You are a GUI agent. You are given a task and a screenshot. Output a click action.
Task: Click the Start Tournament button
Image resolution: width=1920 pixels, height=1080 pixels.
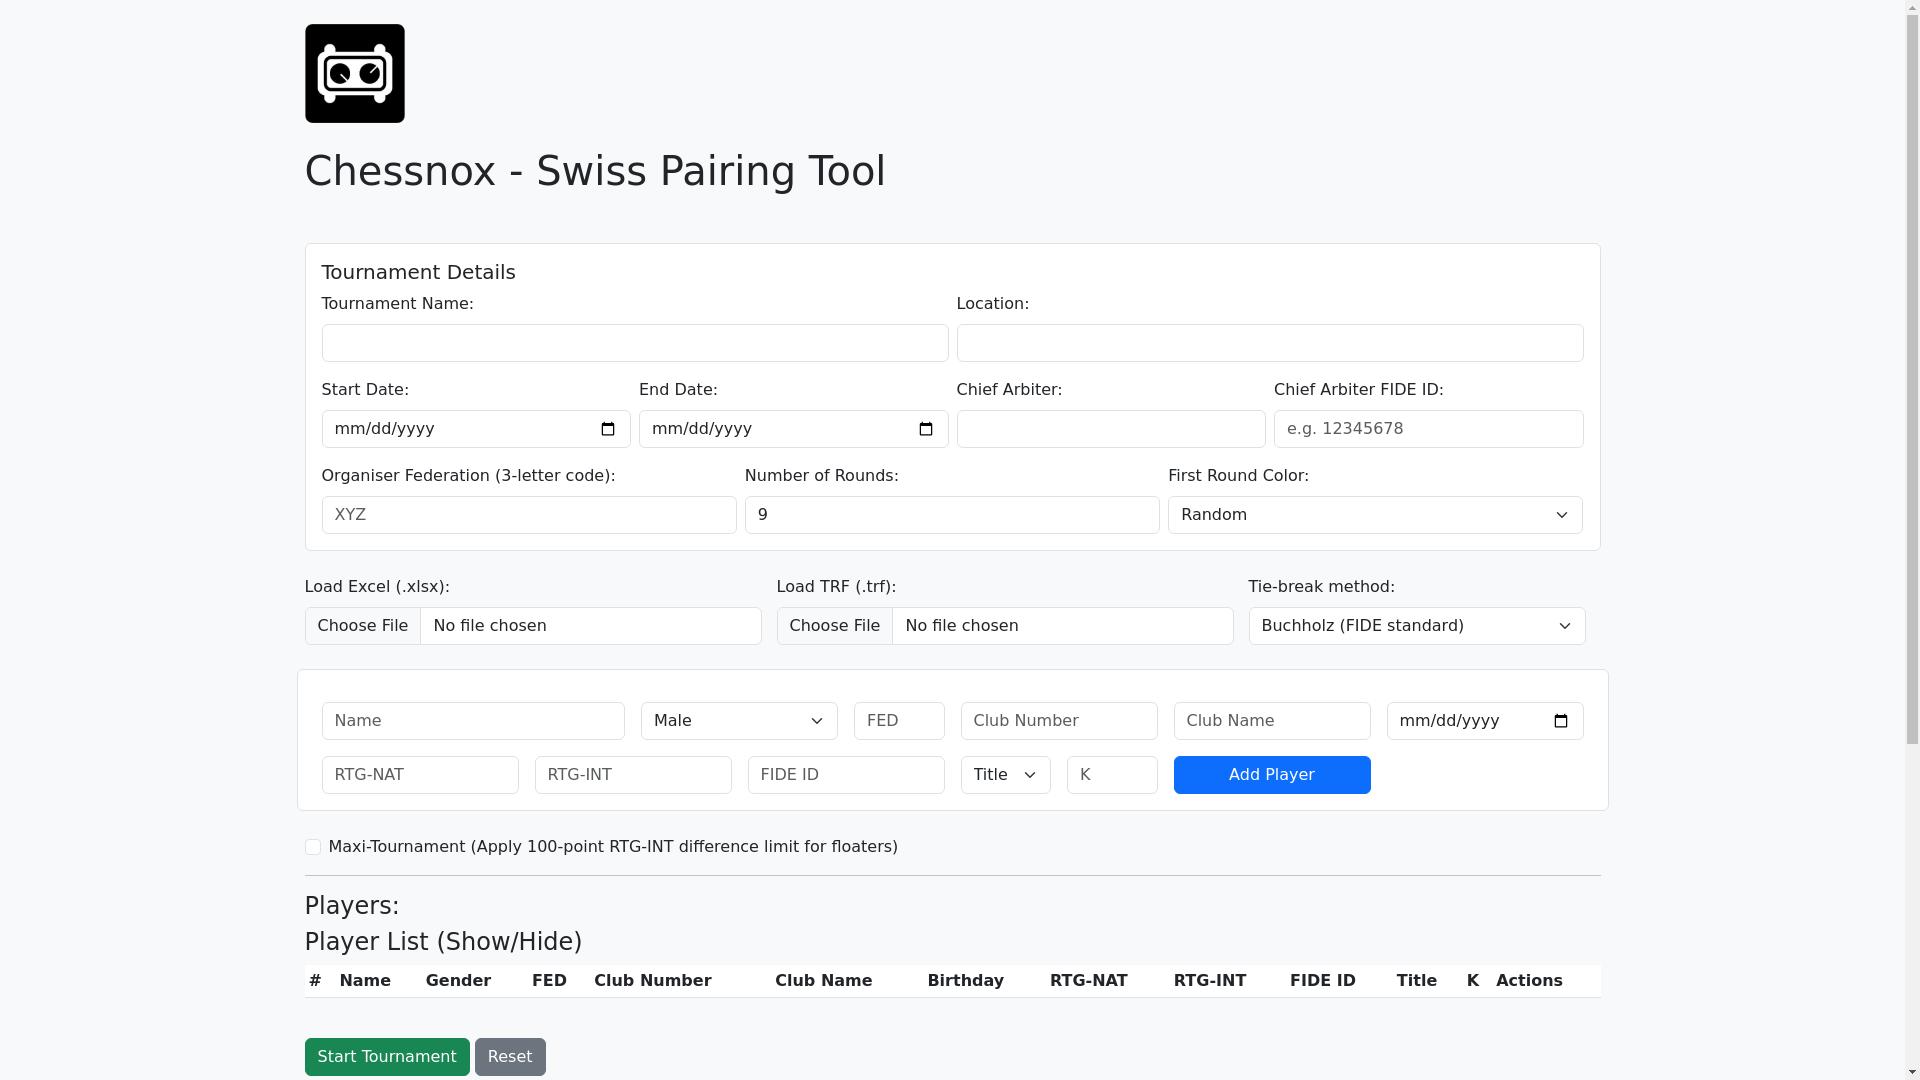(x=387, y=1057)
